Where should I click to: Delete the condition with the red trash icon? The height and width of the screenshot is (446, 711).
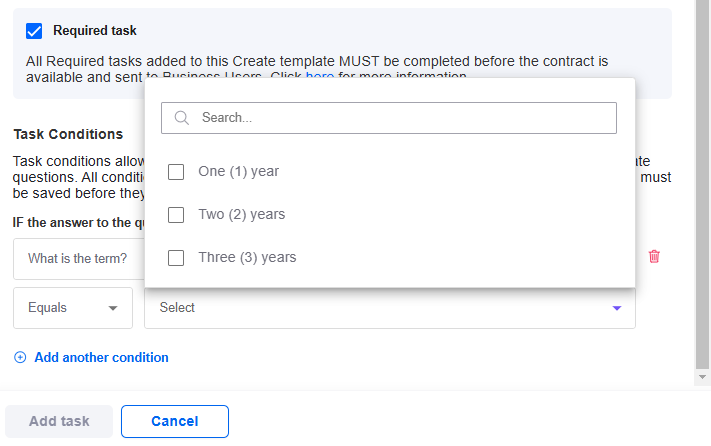pos(654,257)
